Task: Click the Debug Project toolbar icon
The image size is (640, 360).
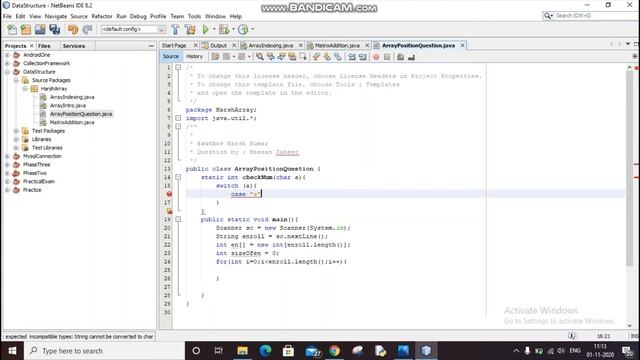Action: (224, 29)
